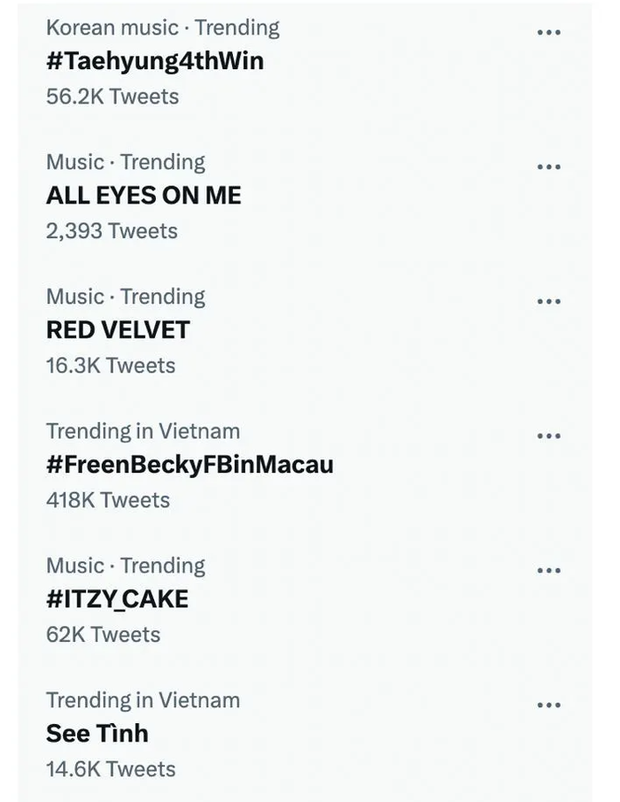Viewport: 620px width, 802px height.
Task: Click the Korean music · Trending label
Action: pos(163,28)
